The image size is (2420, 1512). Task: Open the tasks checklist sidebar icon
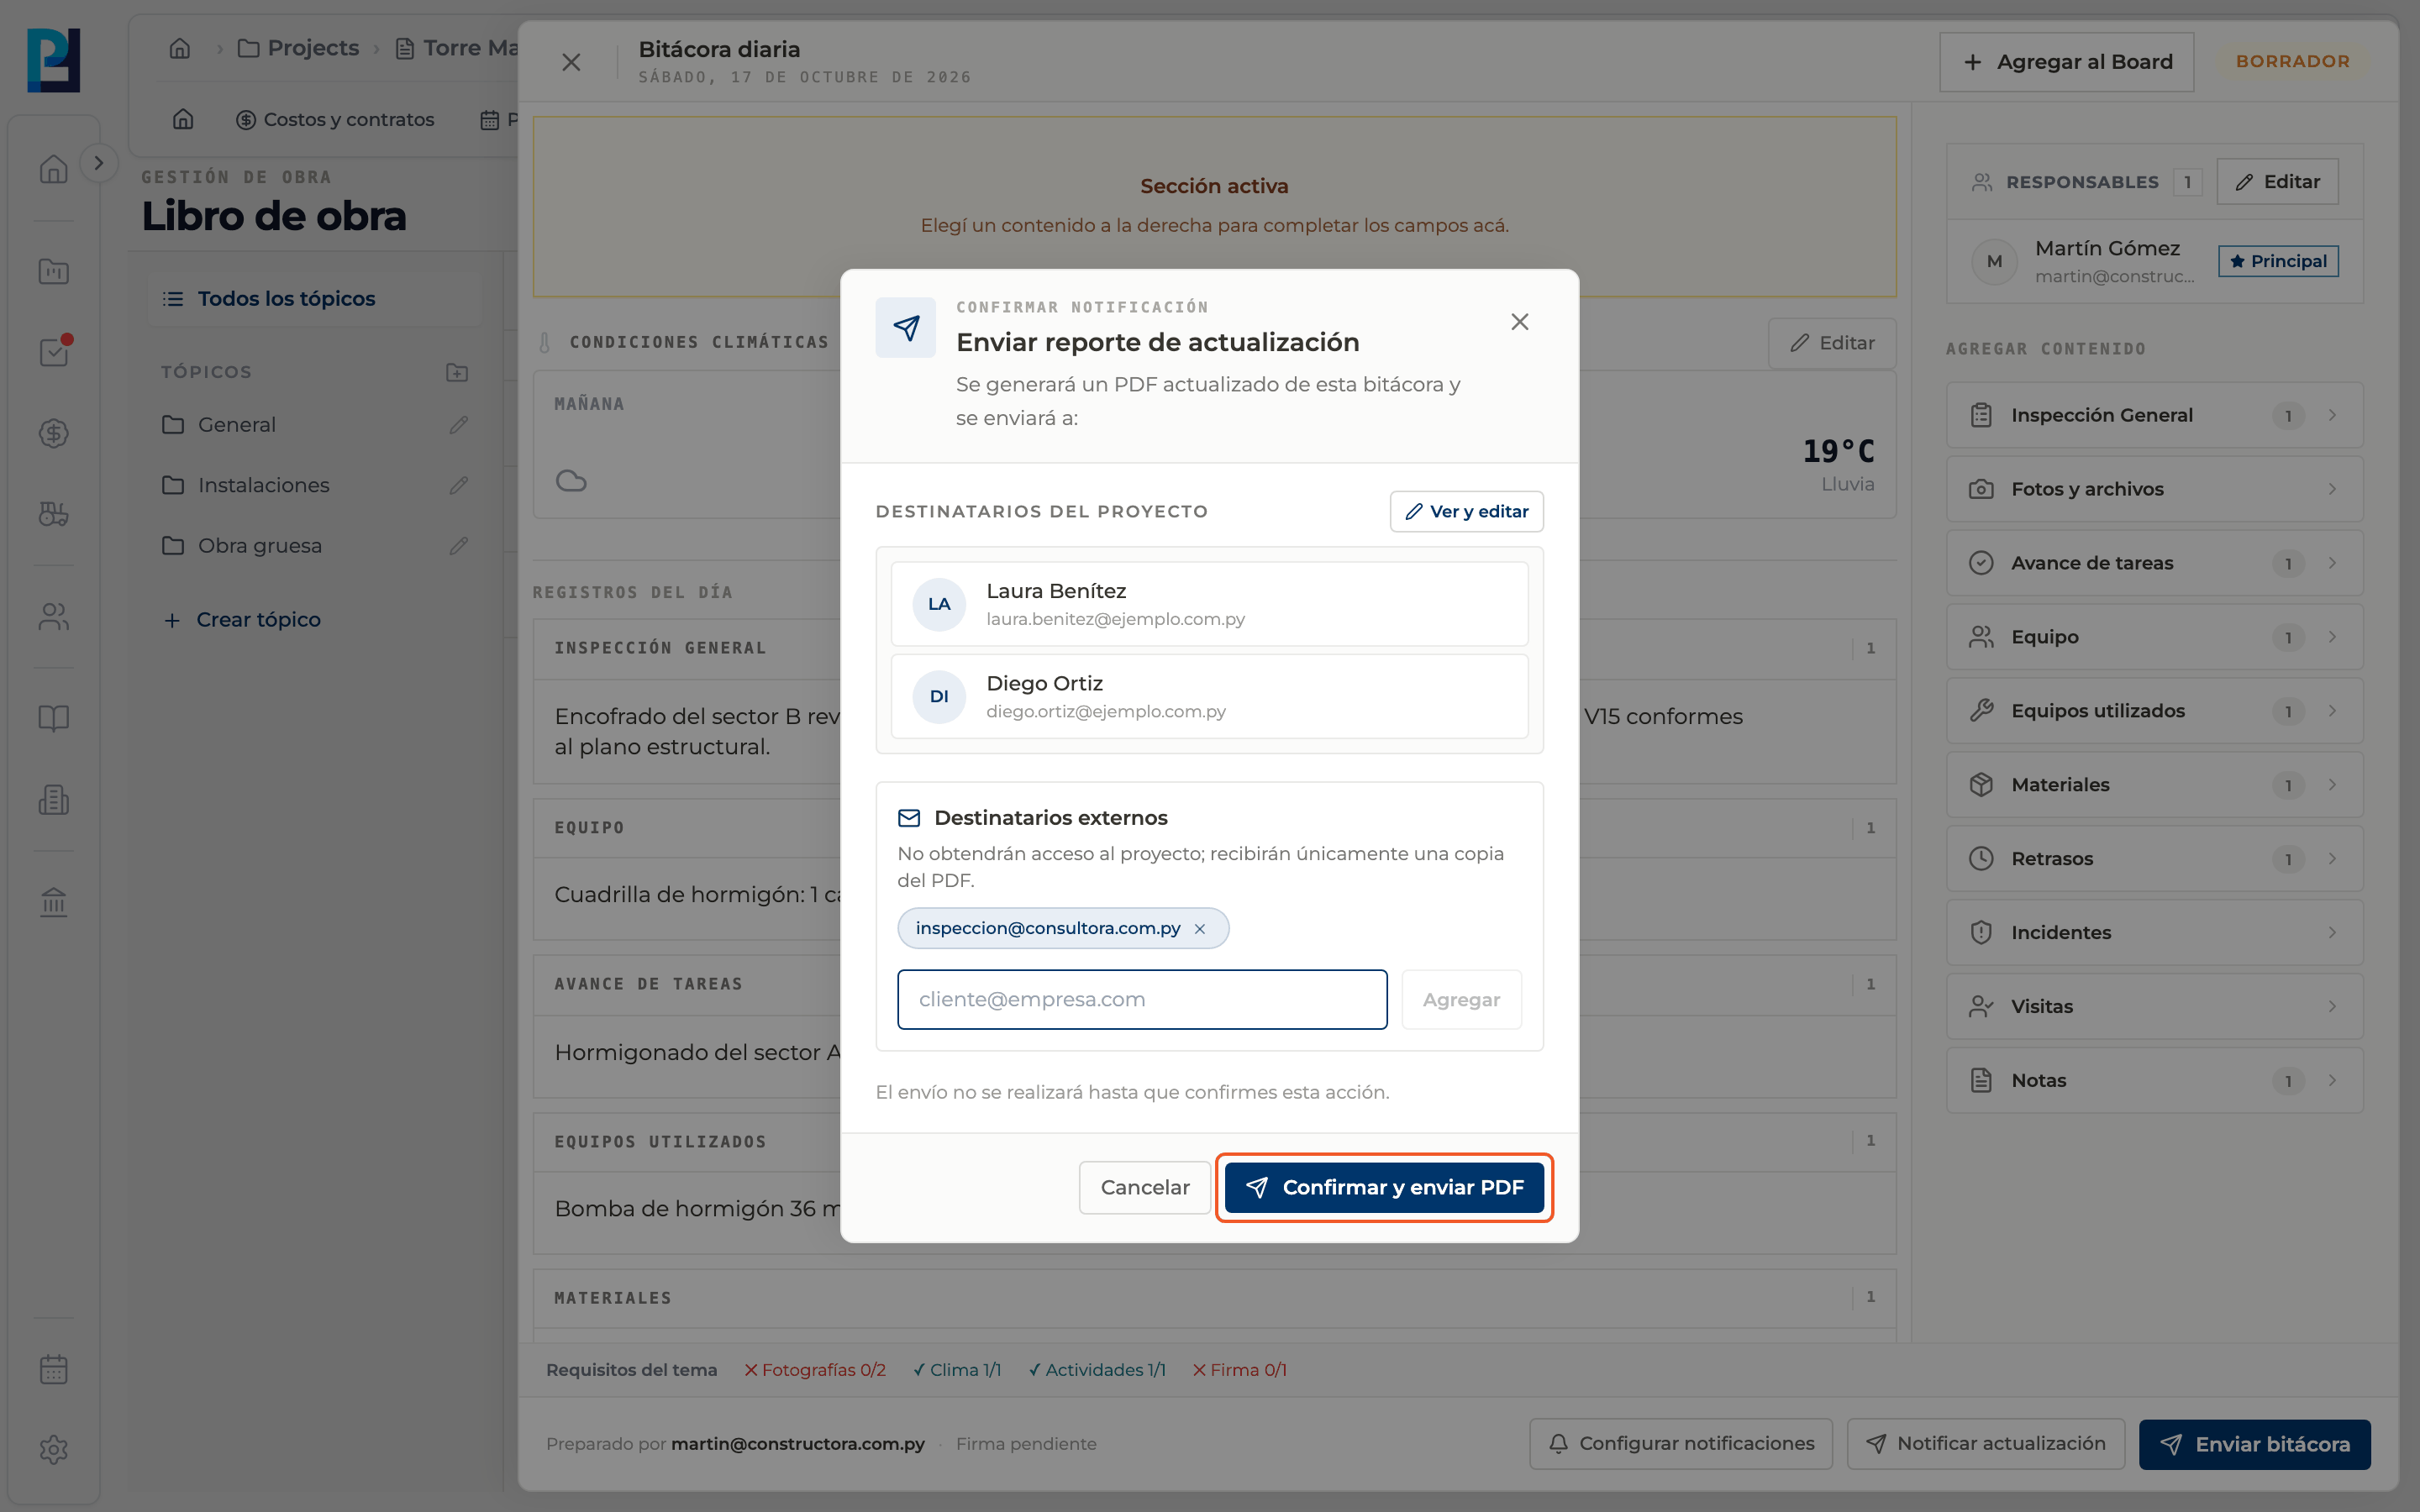point(54,352)
